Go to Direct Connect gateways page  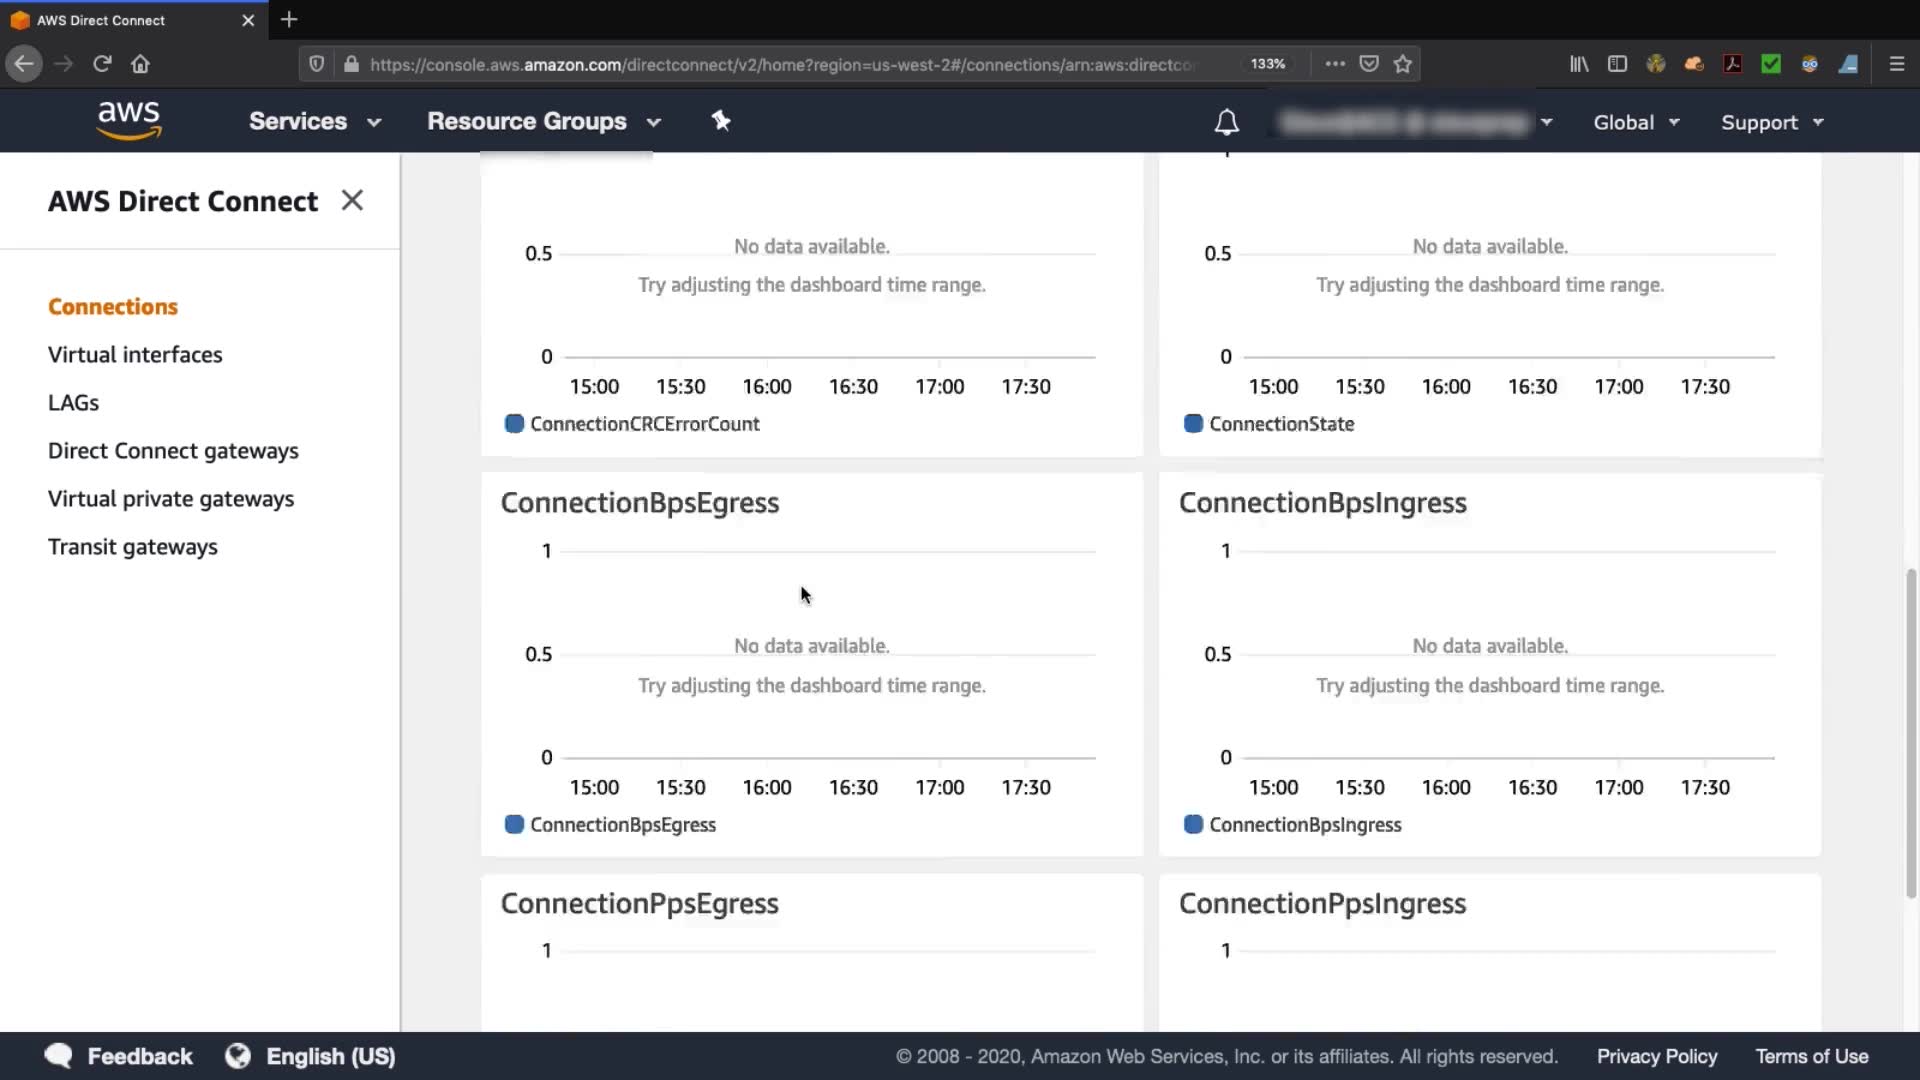(x=173, y=451)
